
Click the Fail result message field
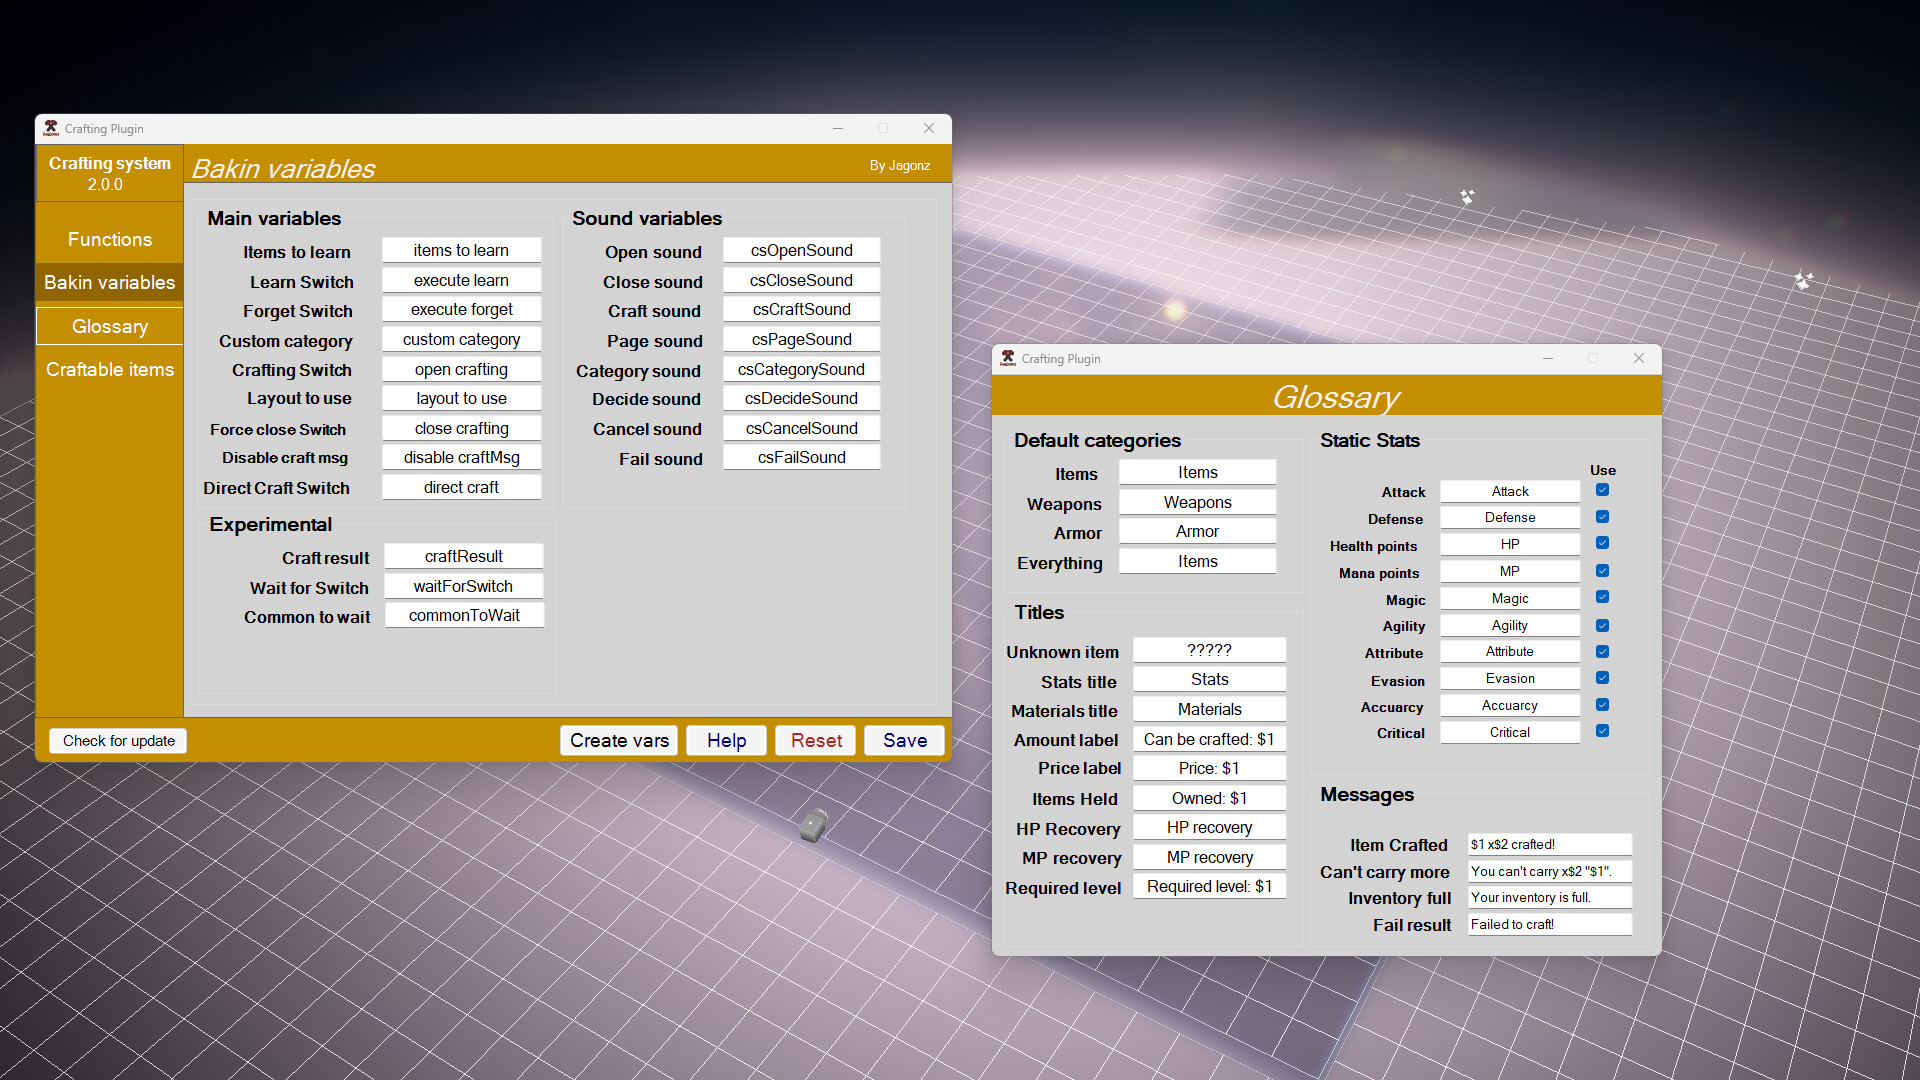point(1549,923)
